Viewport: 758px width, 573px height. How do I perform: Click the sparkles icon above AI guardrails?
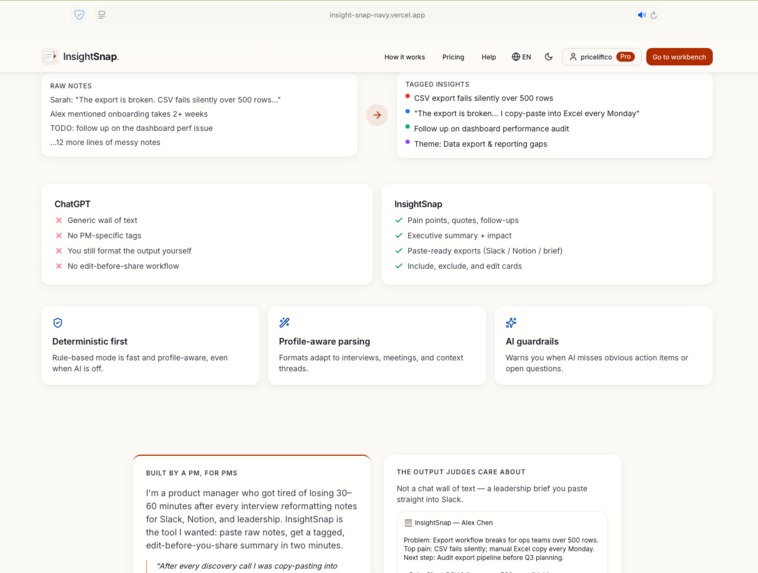click(511, 323)
